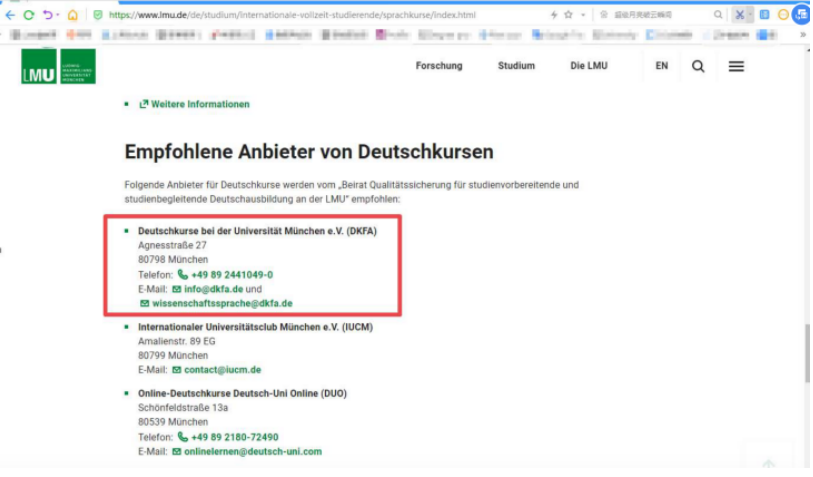This screenshot has width=813, height=477.
Task: Click the lightning speed-mode icon
Action: tap(554, 15)
